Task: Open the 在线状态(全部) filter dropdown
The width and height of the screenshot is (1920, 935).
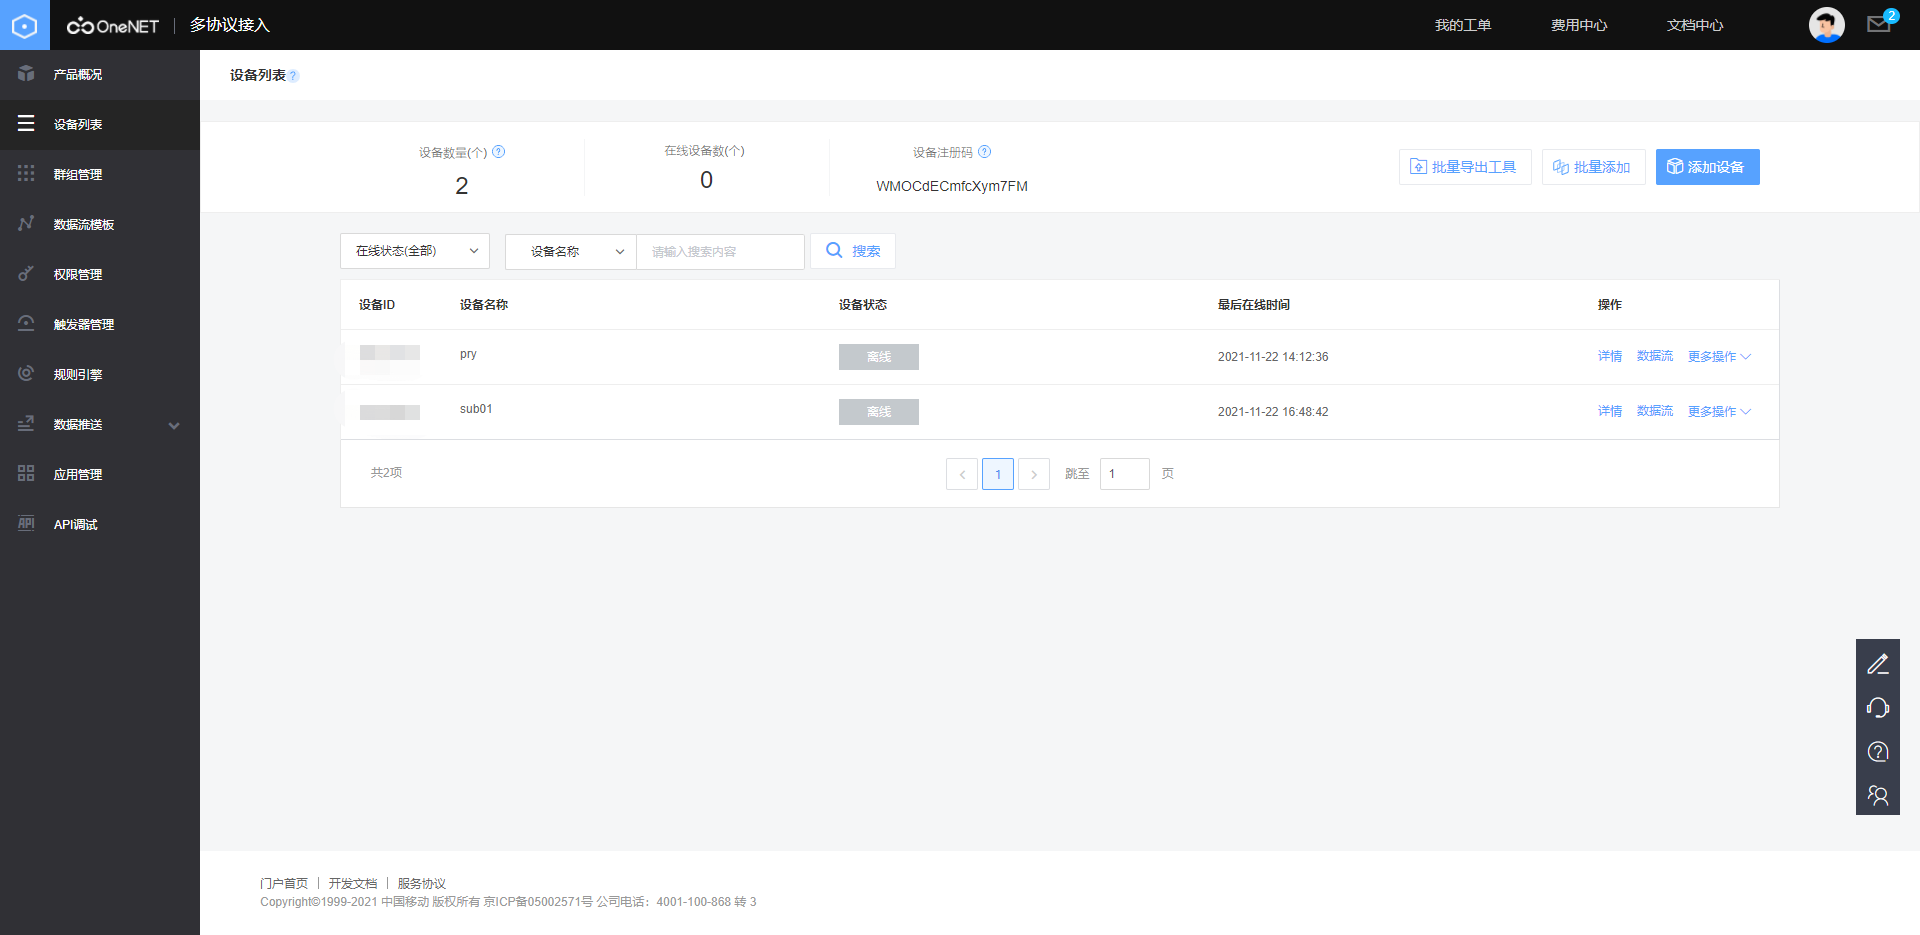Action: coord(414,251)
